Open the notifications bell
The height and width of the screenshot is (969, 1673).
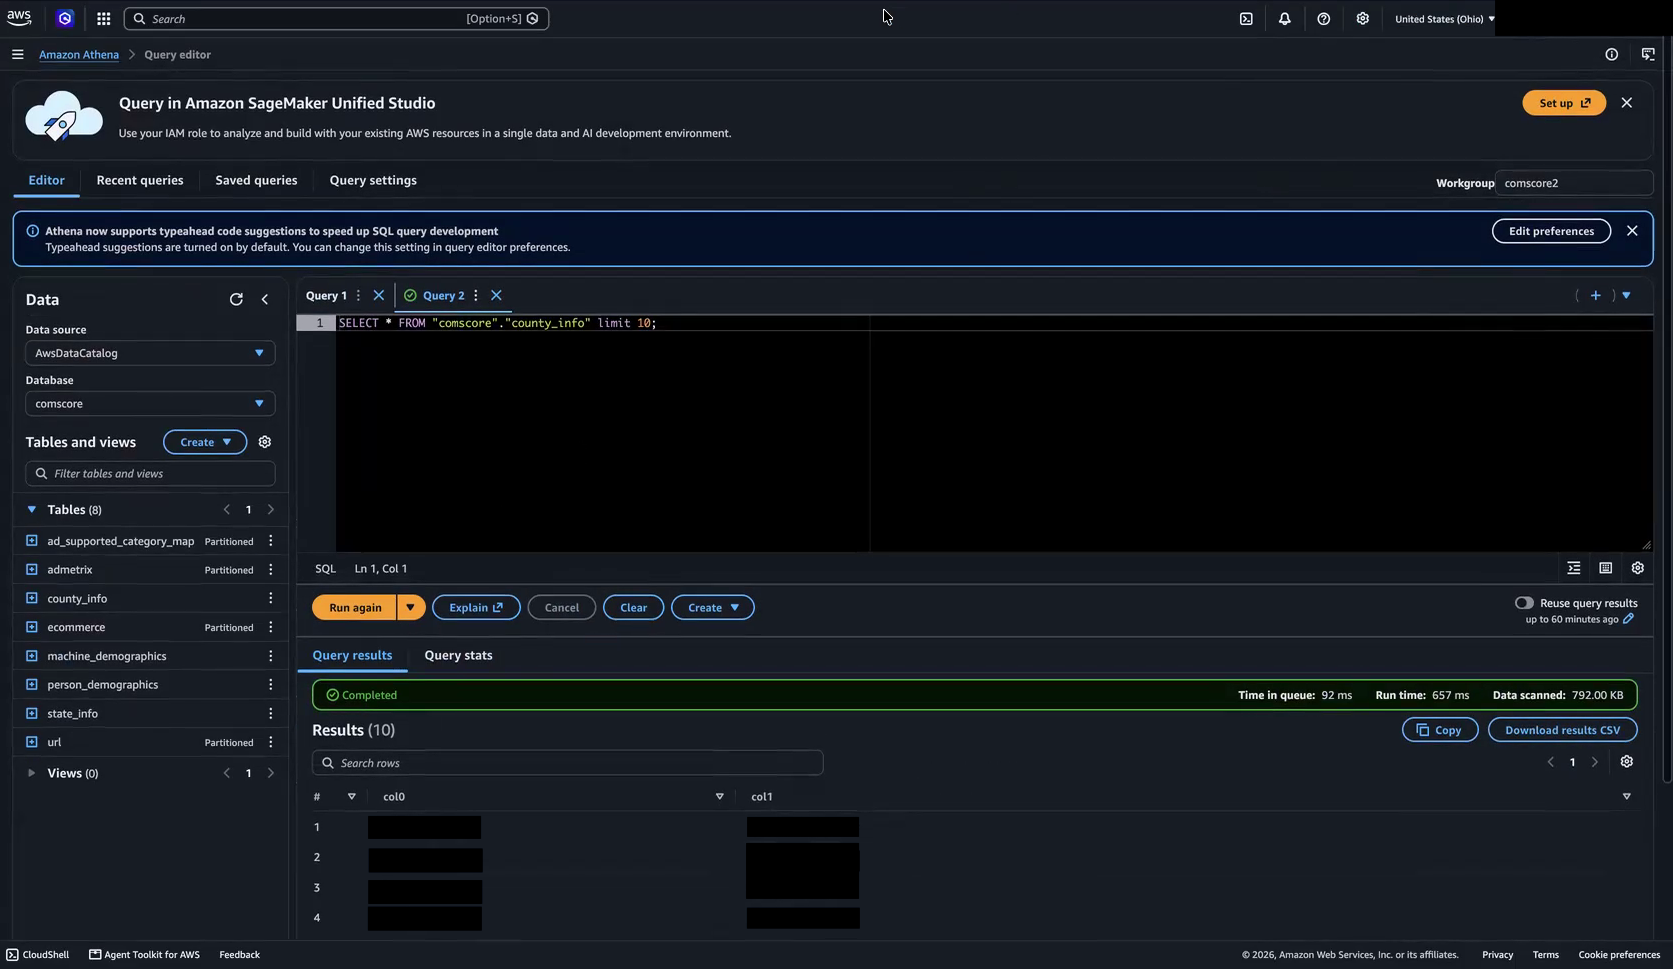(1285, 19)
